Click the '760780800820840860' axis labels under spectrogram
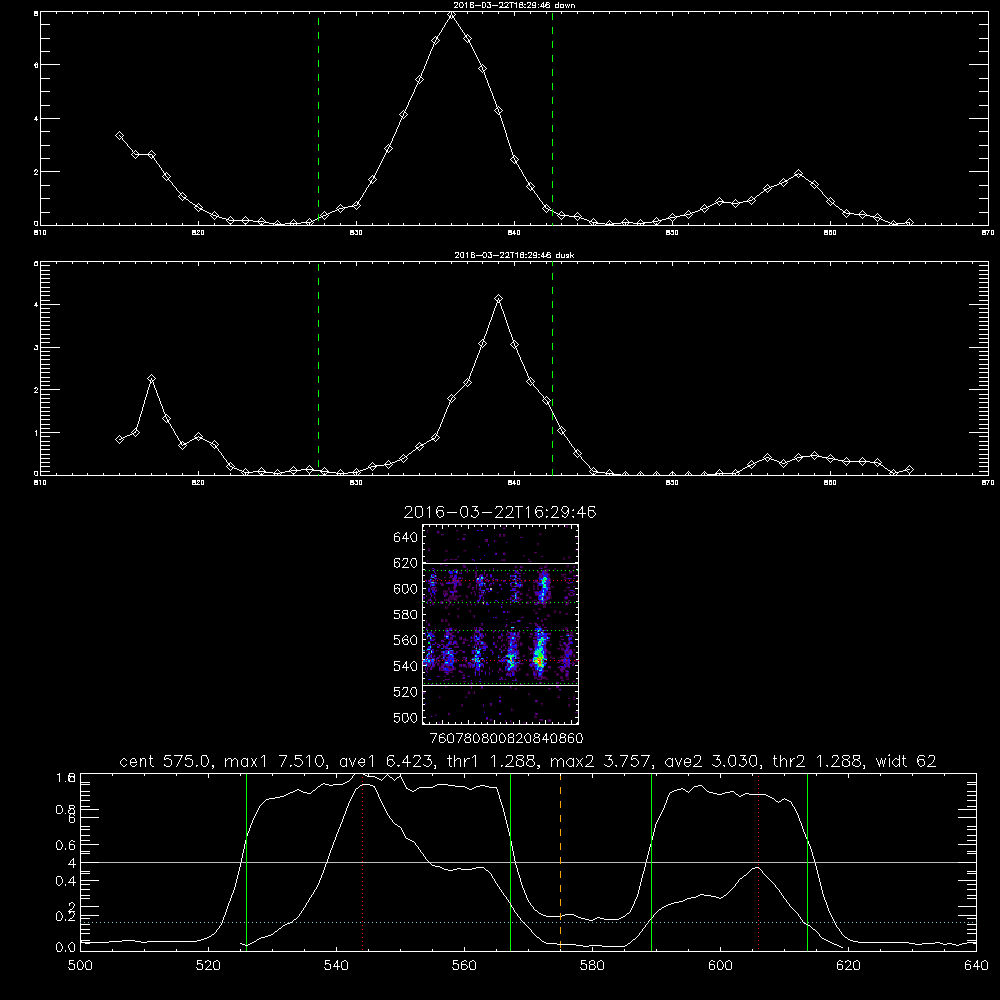Screen dimensions: 1000x1000 (x=506, y=738)
